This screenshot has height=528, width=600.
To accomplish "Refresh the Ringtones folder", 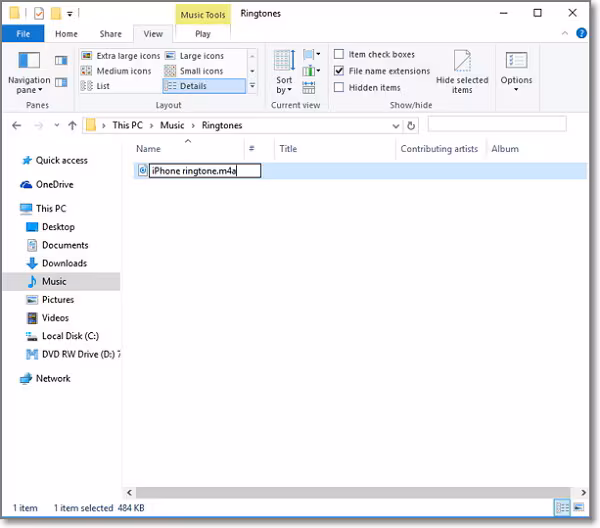I will pyautogui.click(x=411, y=126).
